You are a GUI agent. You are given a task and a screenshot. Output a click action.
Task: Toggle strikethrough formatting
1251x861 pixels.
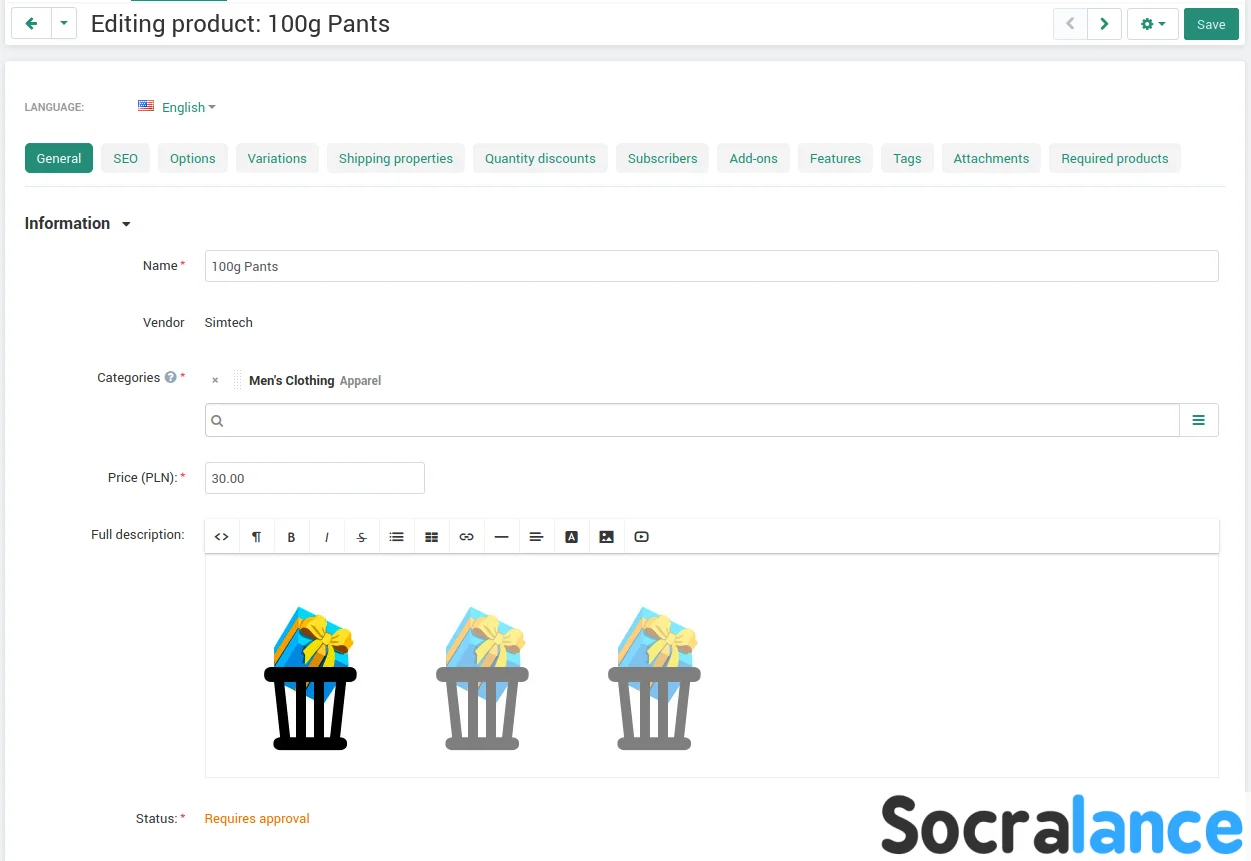[362, 537]
